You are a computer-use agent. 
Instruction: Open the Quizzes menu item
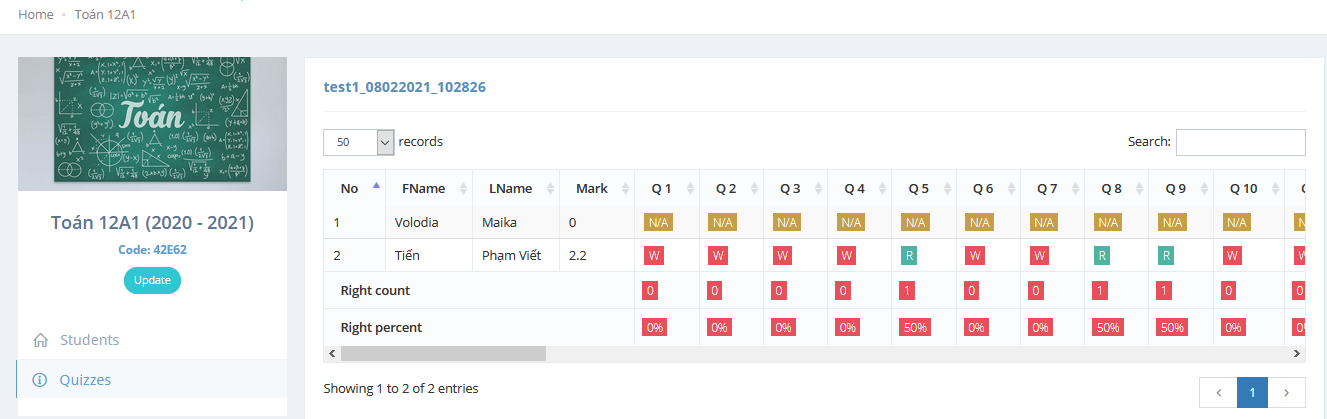[x=85, y=380]
